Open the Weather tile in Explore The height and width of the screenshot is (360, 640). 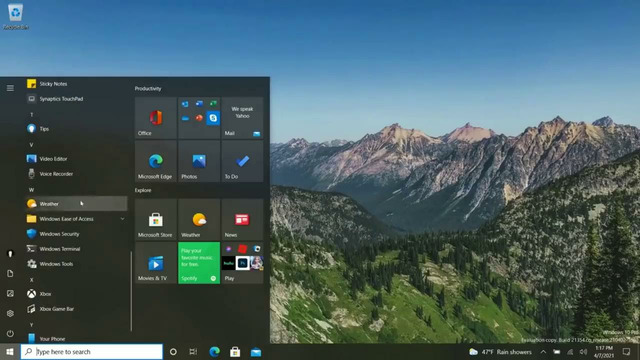[199, 220]
